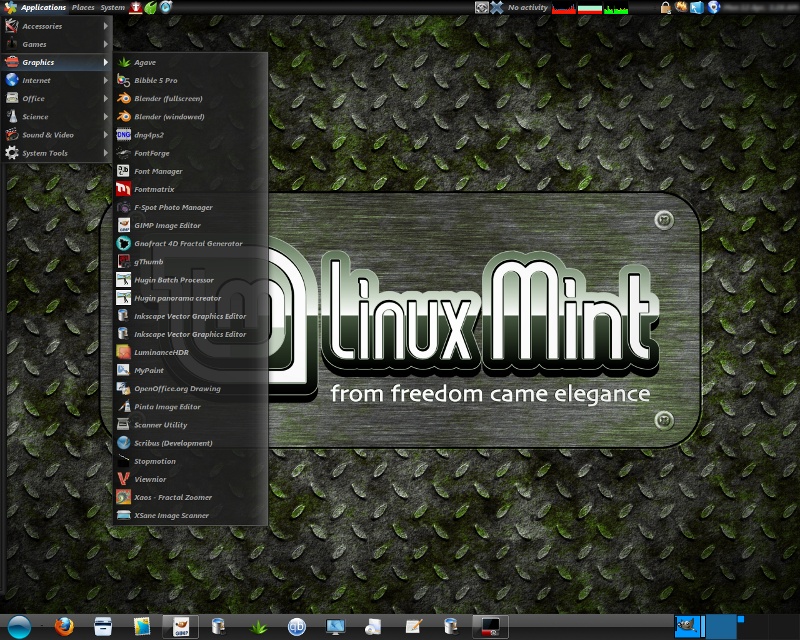Switch to first workspace showing GIMP
The height and width of the screenshot is (640, 800).
coord(689,626)
